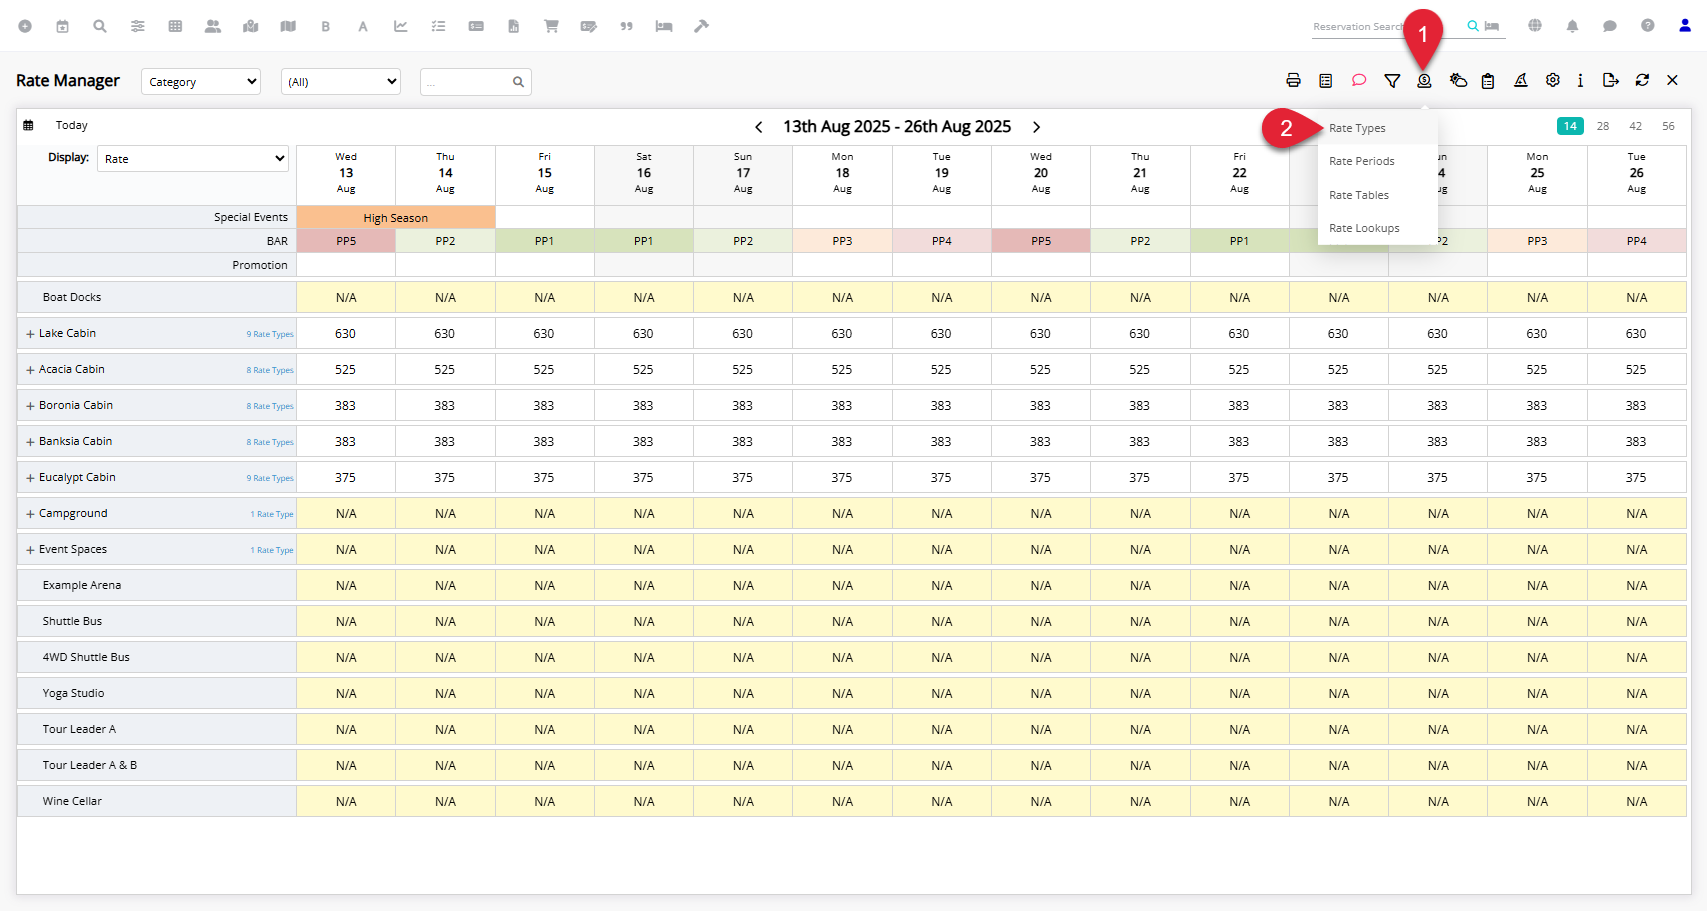Open the gear options icon in Rate Manager
The height and width of the screenshot is (911, 1707).
[x=1553, y=80]
